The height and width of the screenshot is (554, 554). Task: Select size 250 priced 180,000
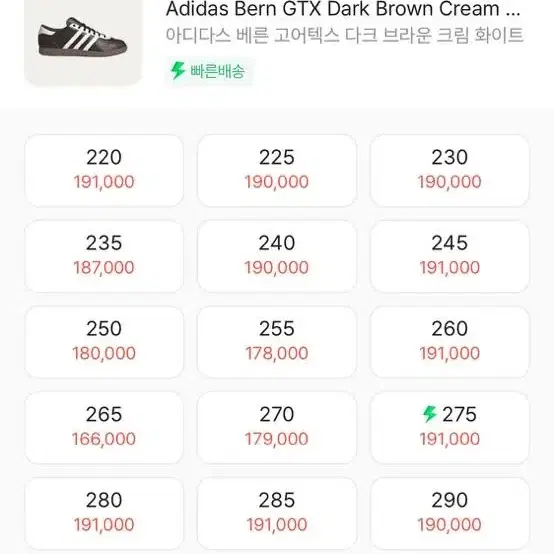click(104, 342)
